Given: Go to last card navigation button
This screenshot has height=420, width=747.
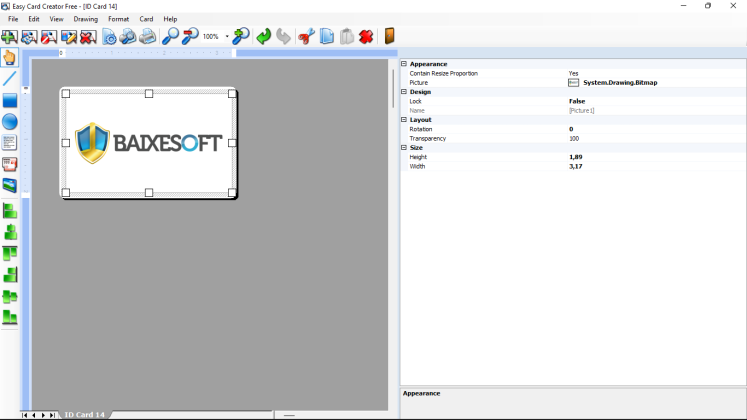Looking at the screenshot, I should 52,415.
